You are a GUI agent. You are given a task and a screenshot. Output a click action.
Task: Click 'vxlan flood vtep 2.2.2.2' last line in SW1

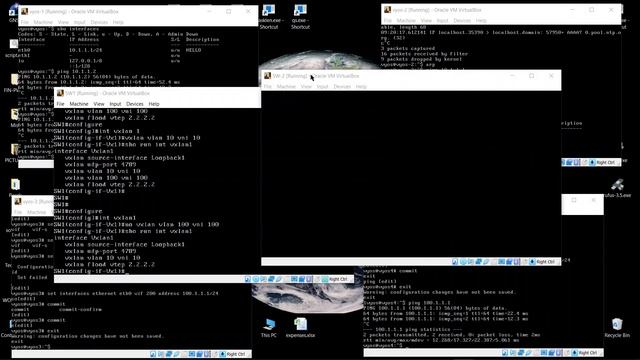pyautogui.click(x=110, y=264)
